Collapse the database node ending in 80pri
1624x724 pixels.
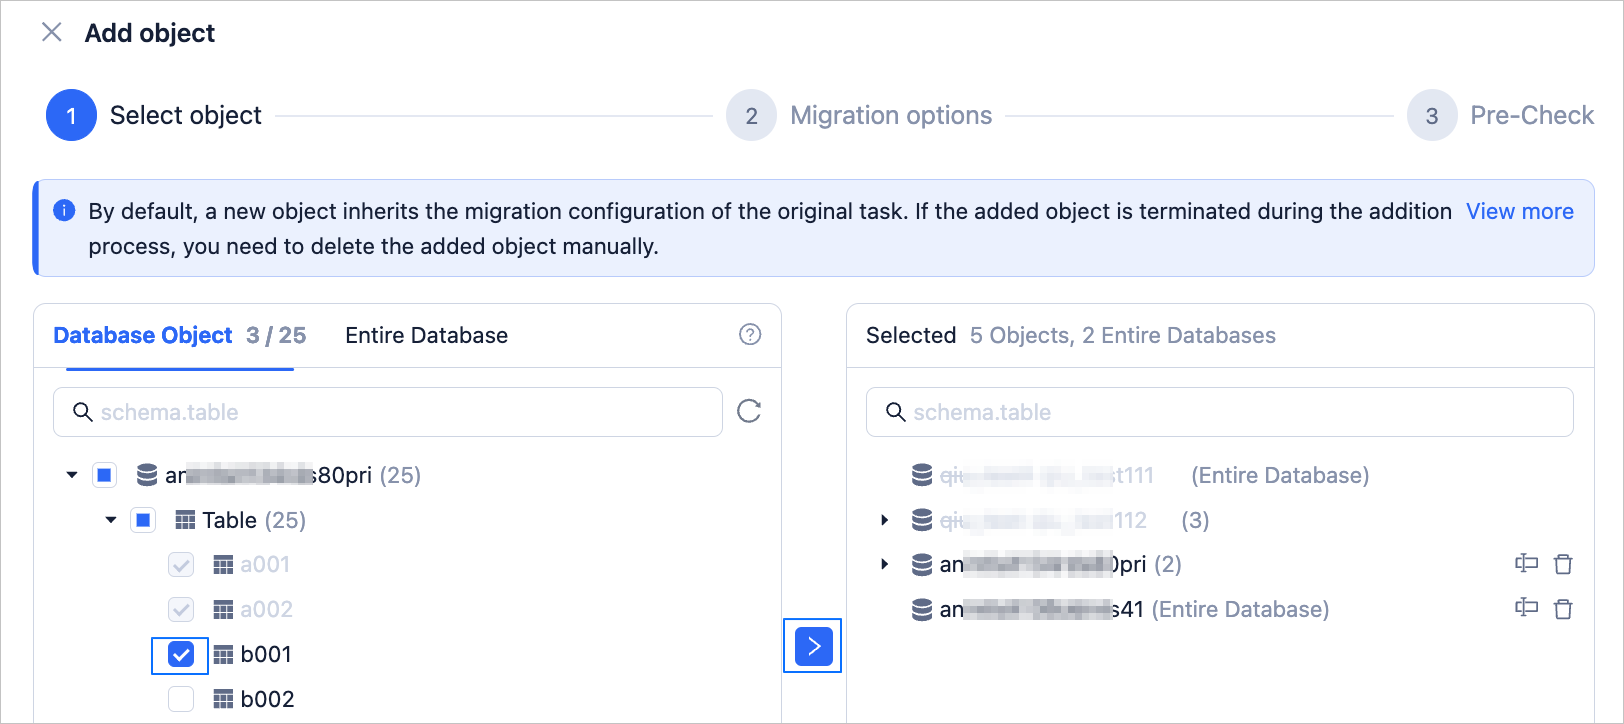72,475
